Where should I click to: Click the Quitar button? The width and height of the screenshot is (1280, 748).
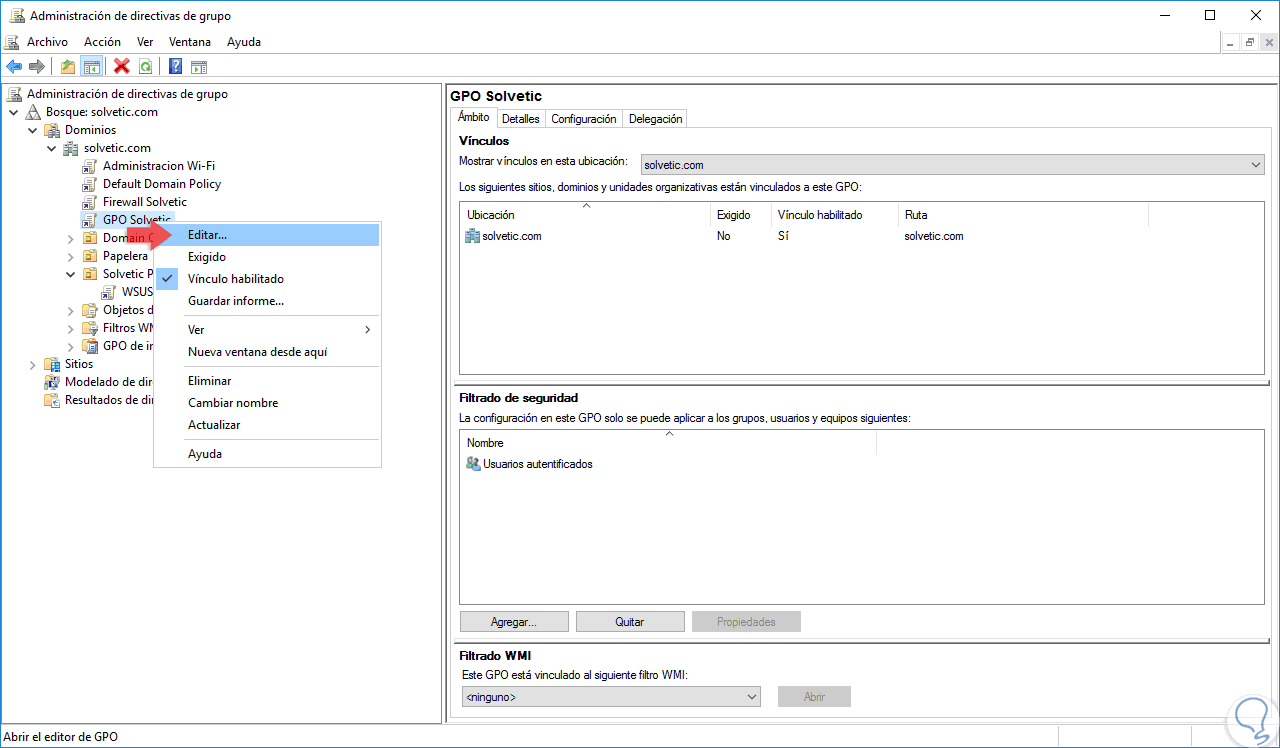[630, 622]
